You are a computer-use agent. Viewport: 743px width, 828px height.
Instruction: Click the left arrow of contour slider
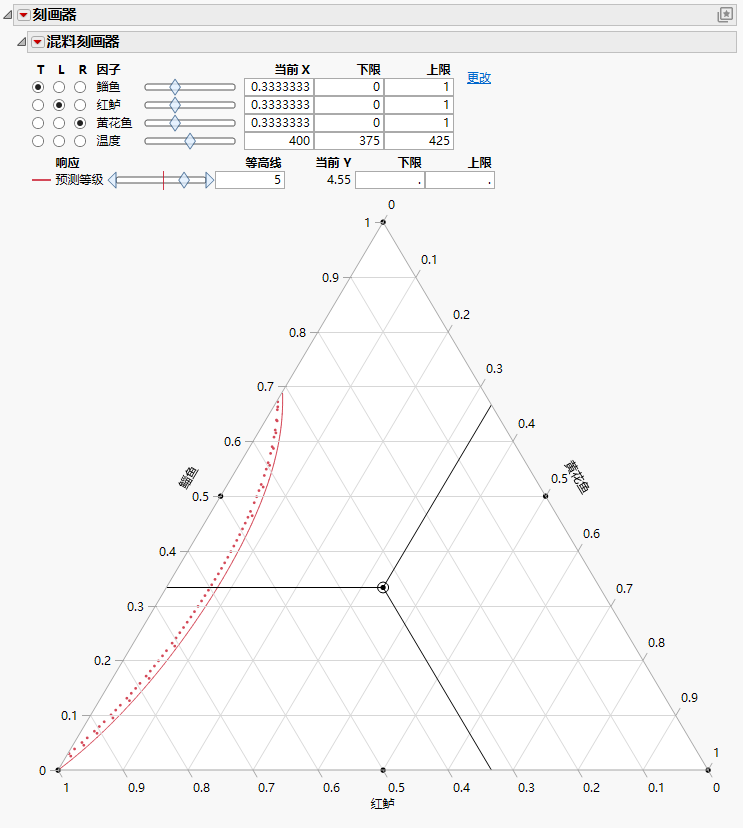pyautogui.click(x=112, y=180)
